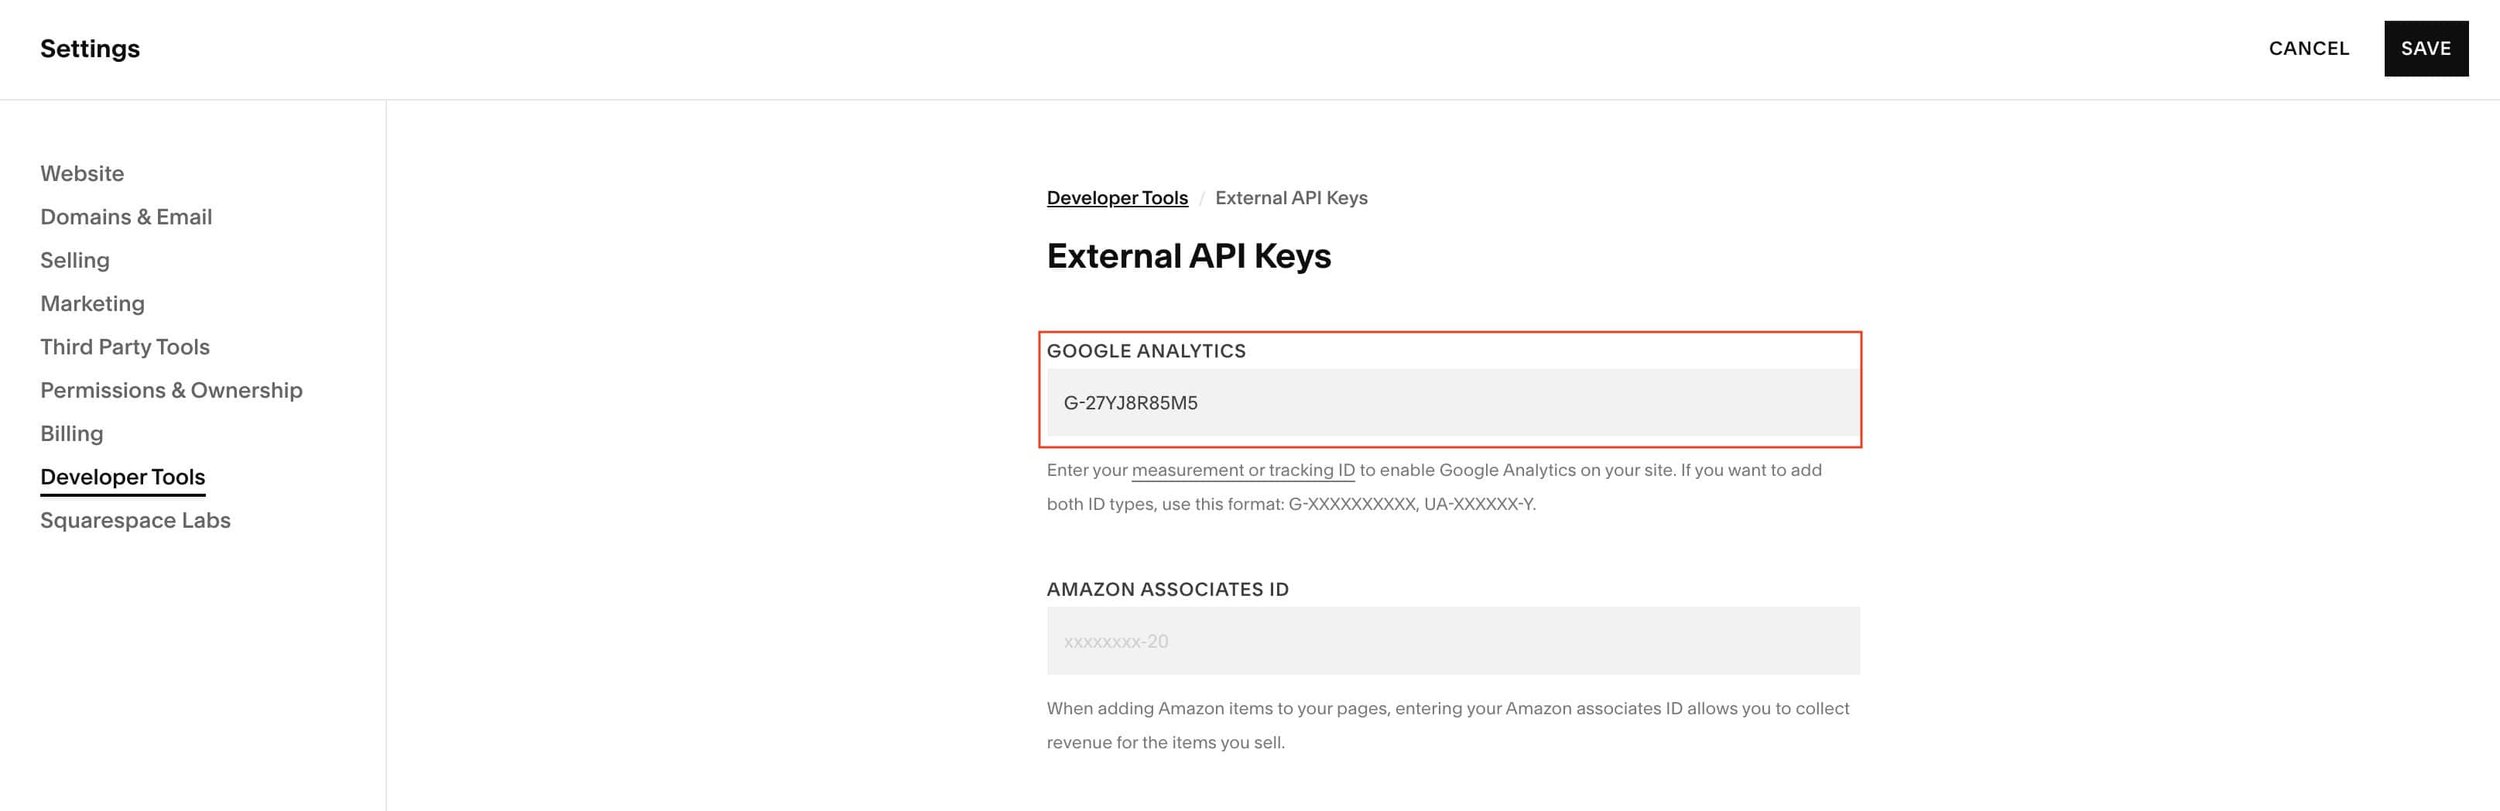Click the External API Keys heading
Viewport: 2500px width, 811px height.
click(1188, 256)
